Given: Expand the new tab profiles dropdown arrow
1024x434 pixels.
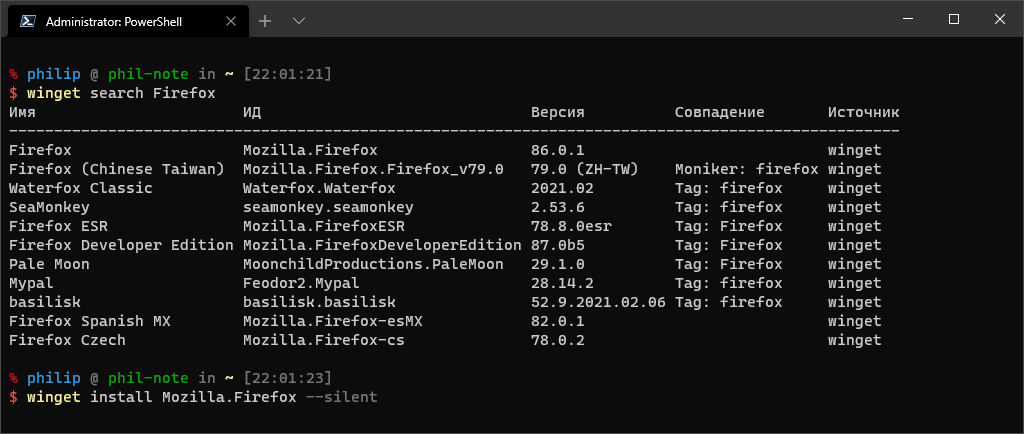Looking at the screenshot, I should click(299, 20).
